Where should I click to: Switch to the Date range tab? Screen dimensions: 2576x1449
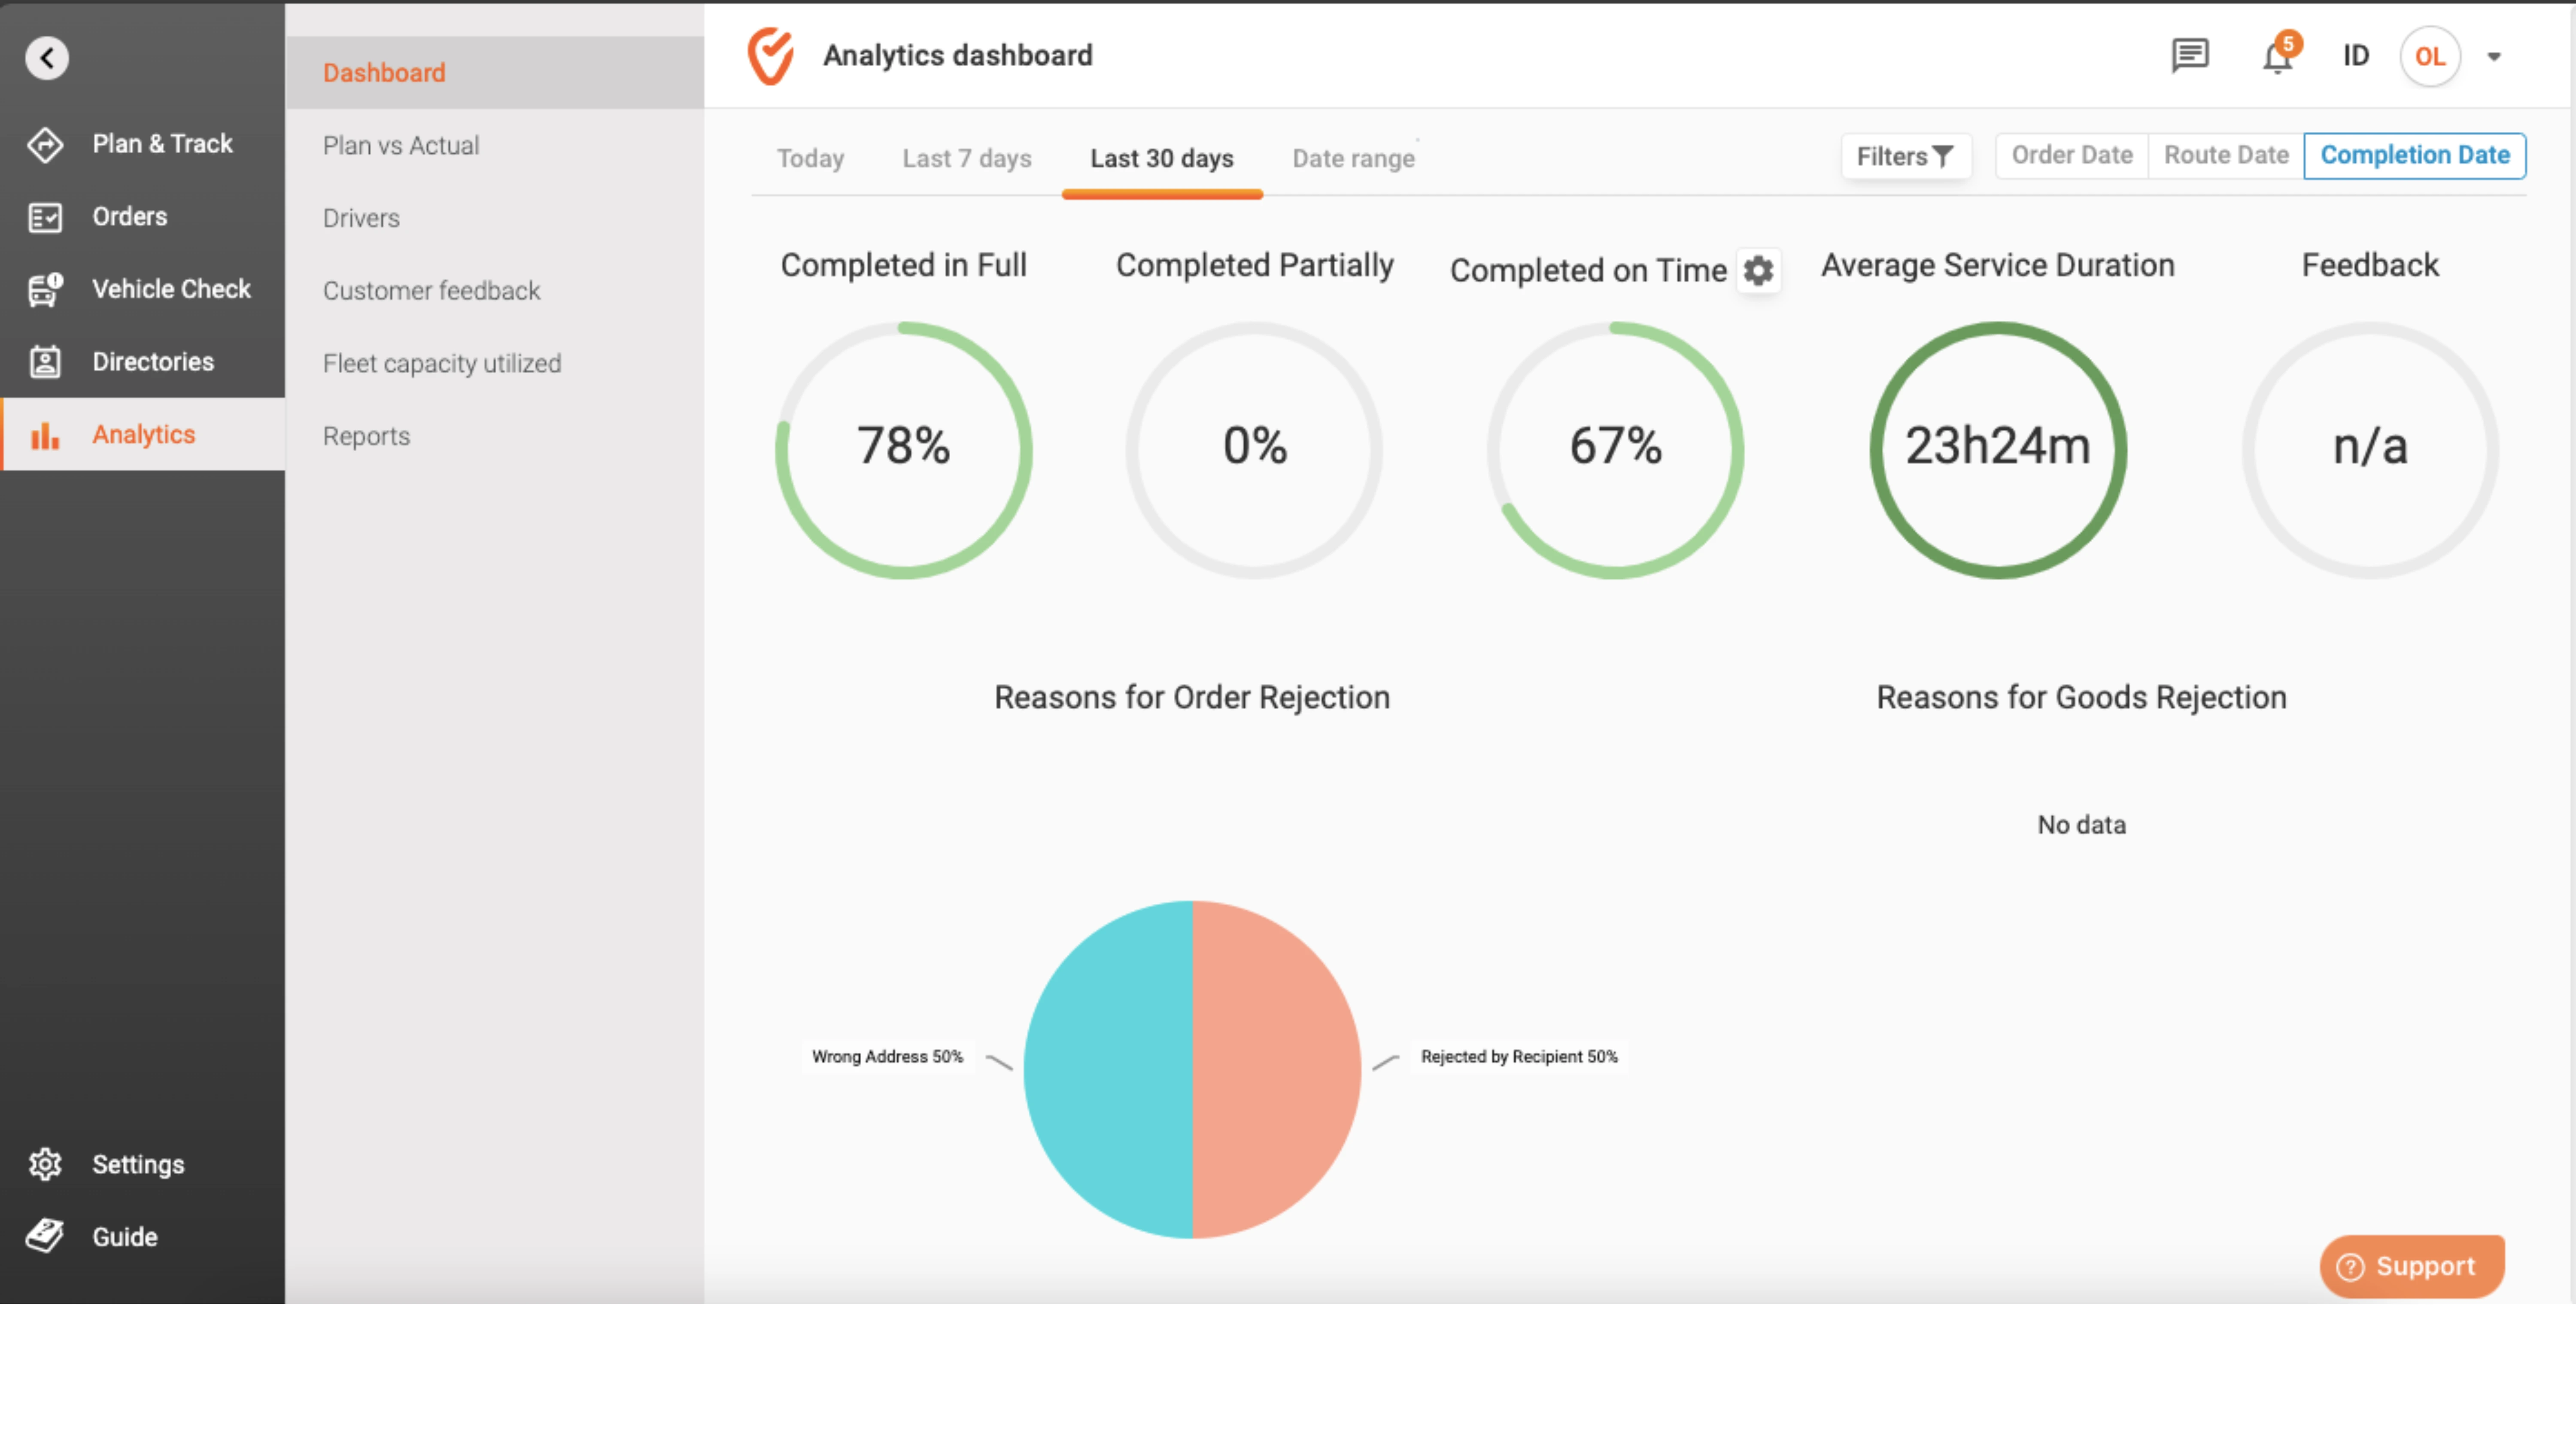pyautogui.click(x=1353, y=158)
